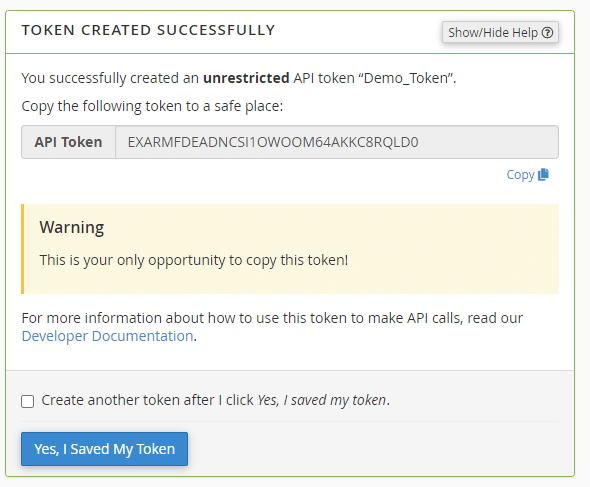This screenshot has height=487, width=590.
Task: Click the 'For more information' paragraph
Action: [x=272, y=327]
